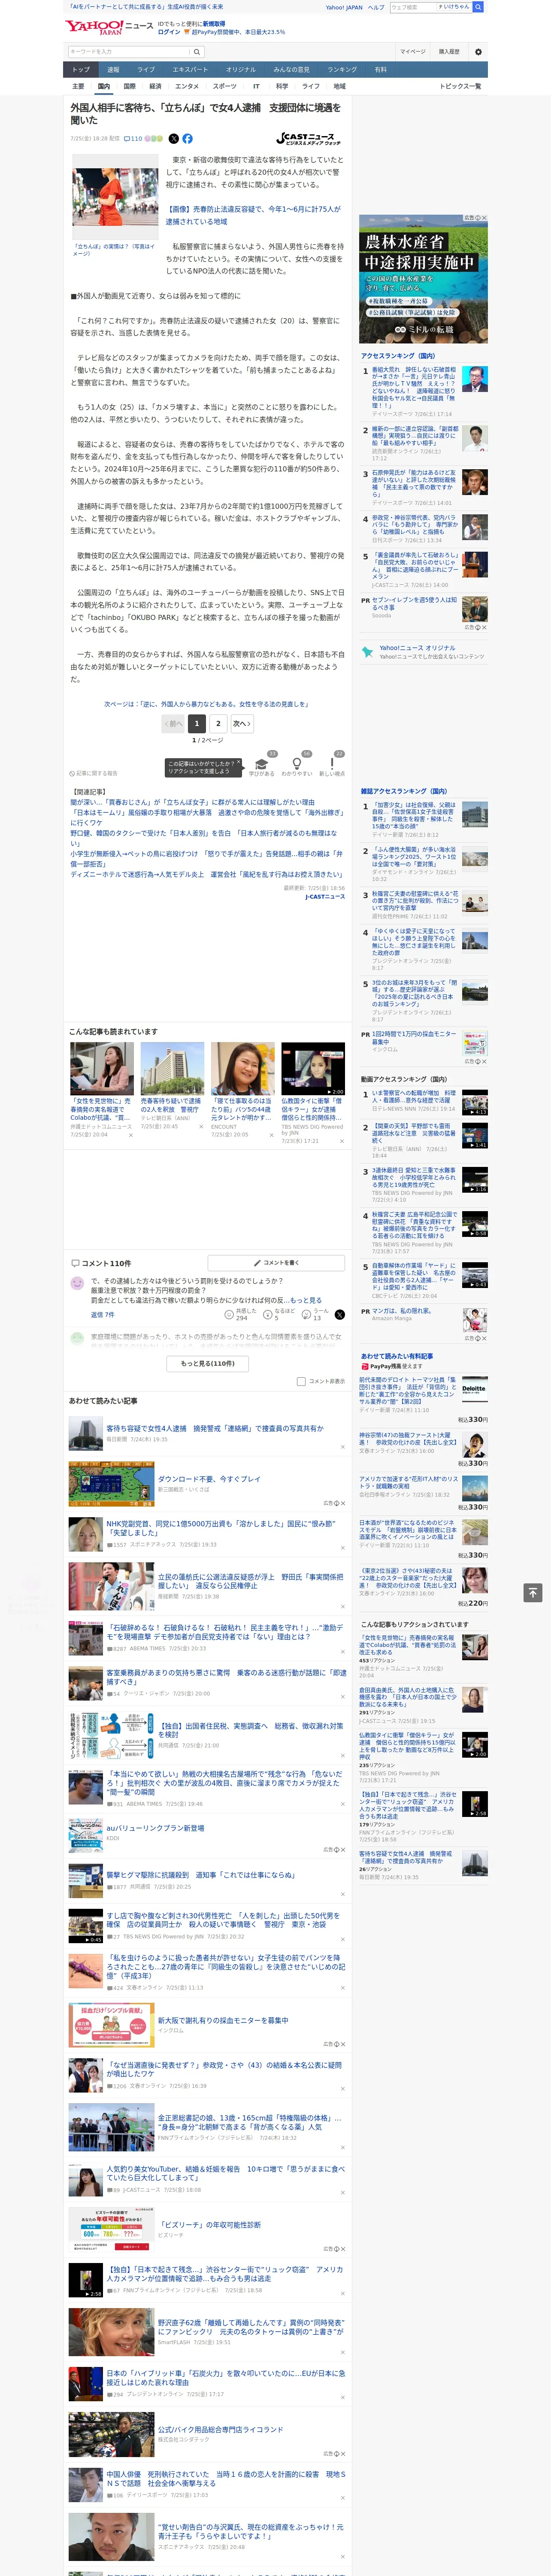551x2576 pixels.
Task: Open the settings gear icon
Action: [478, 51]
